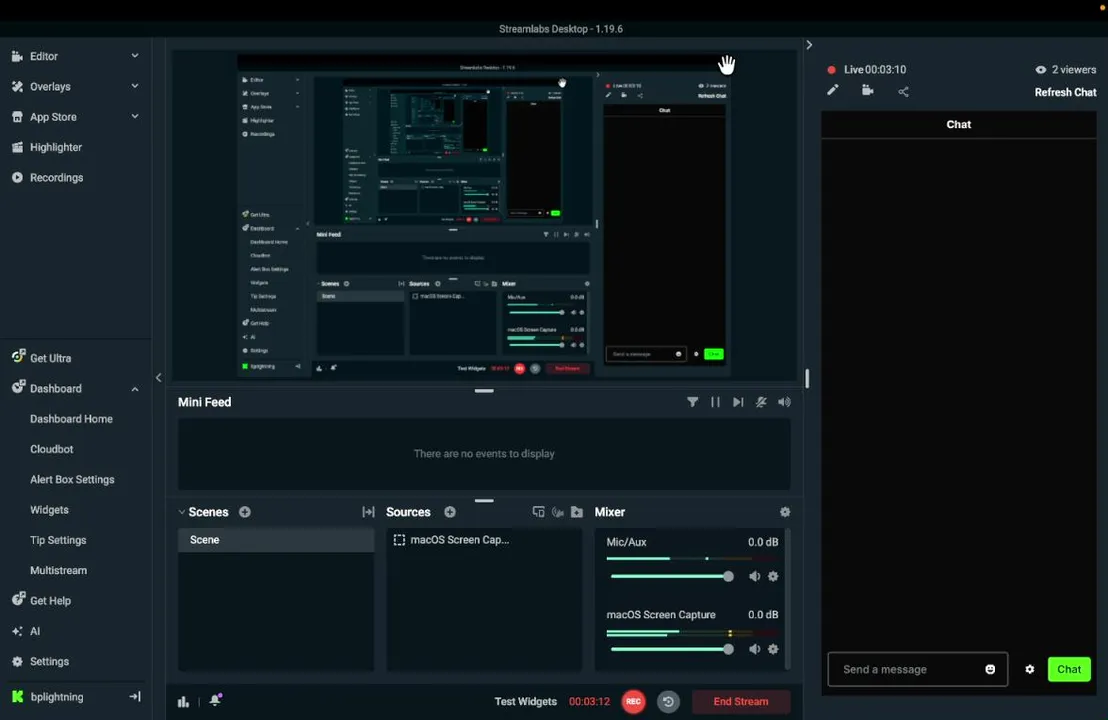Log out using arrow icon beside bplightning
The width and height of the screenshot is (1108, 720).
(134, 697)
